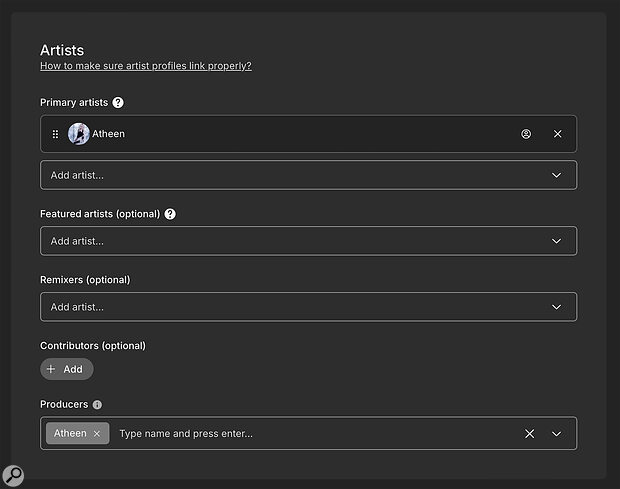Click the Producers info icon

(97, 405)
